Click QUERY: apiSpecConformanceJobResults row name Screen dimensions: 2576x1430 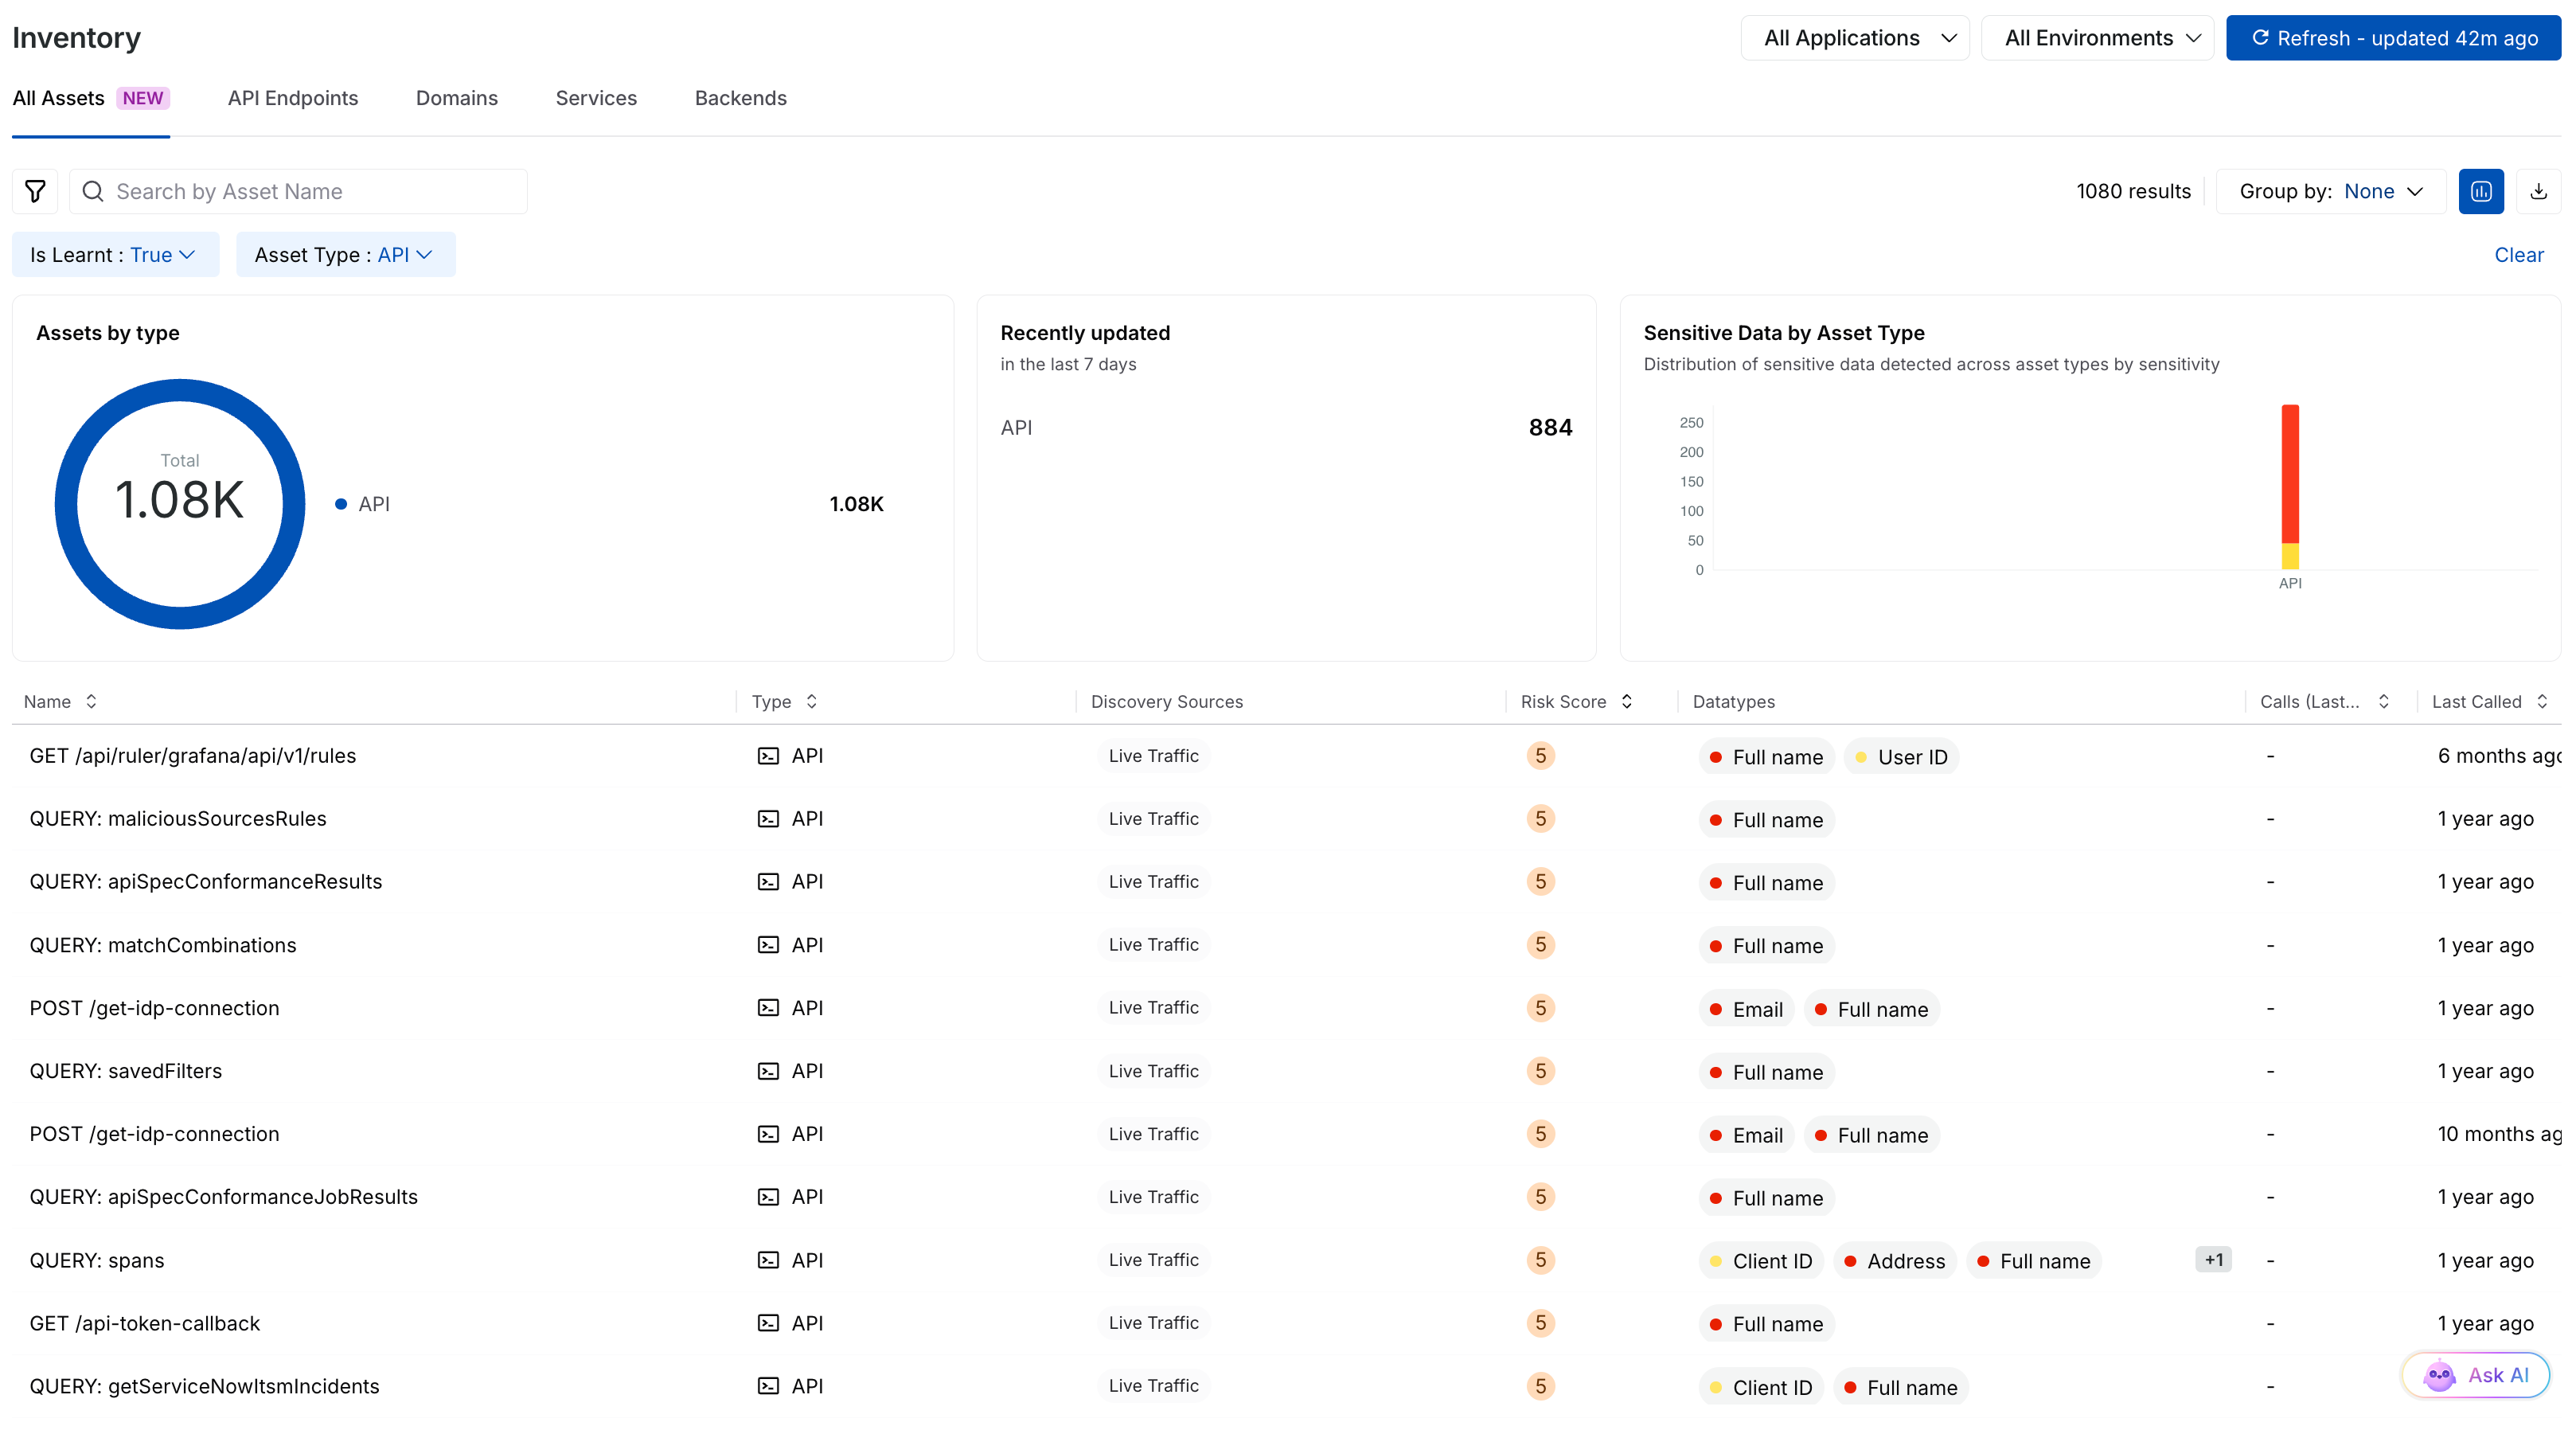[x=224, y=1197]
